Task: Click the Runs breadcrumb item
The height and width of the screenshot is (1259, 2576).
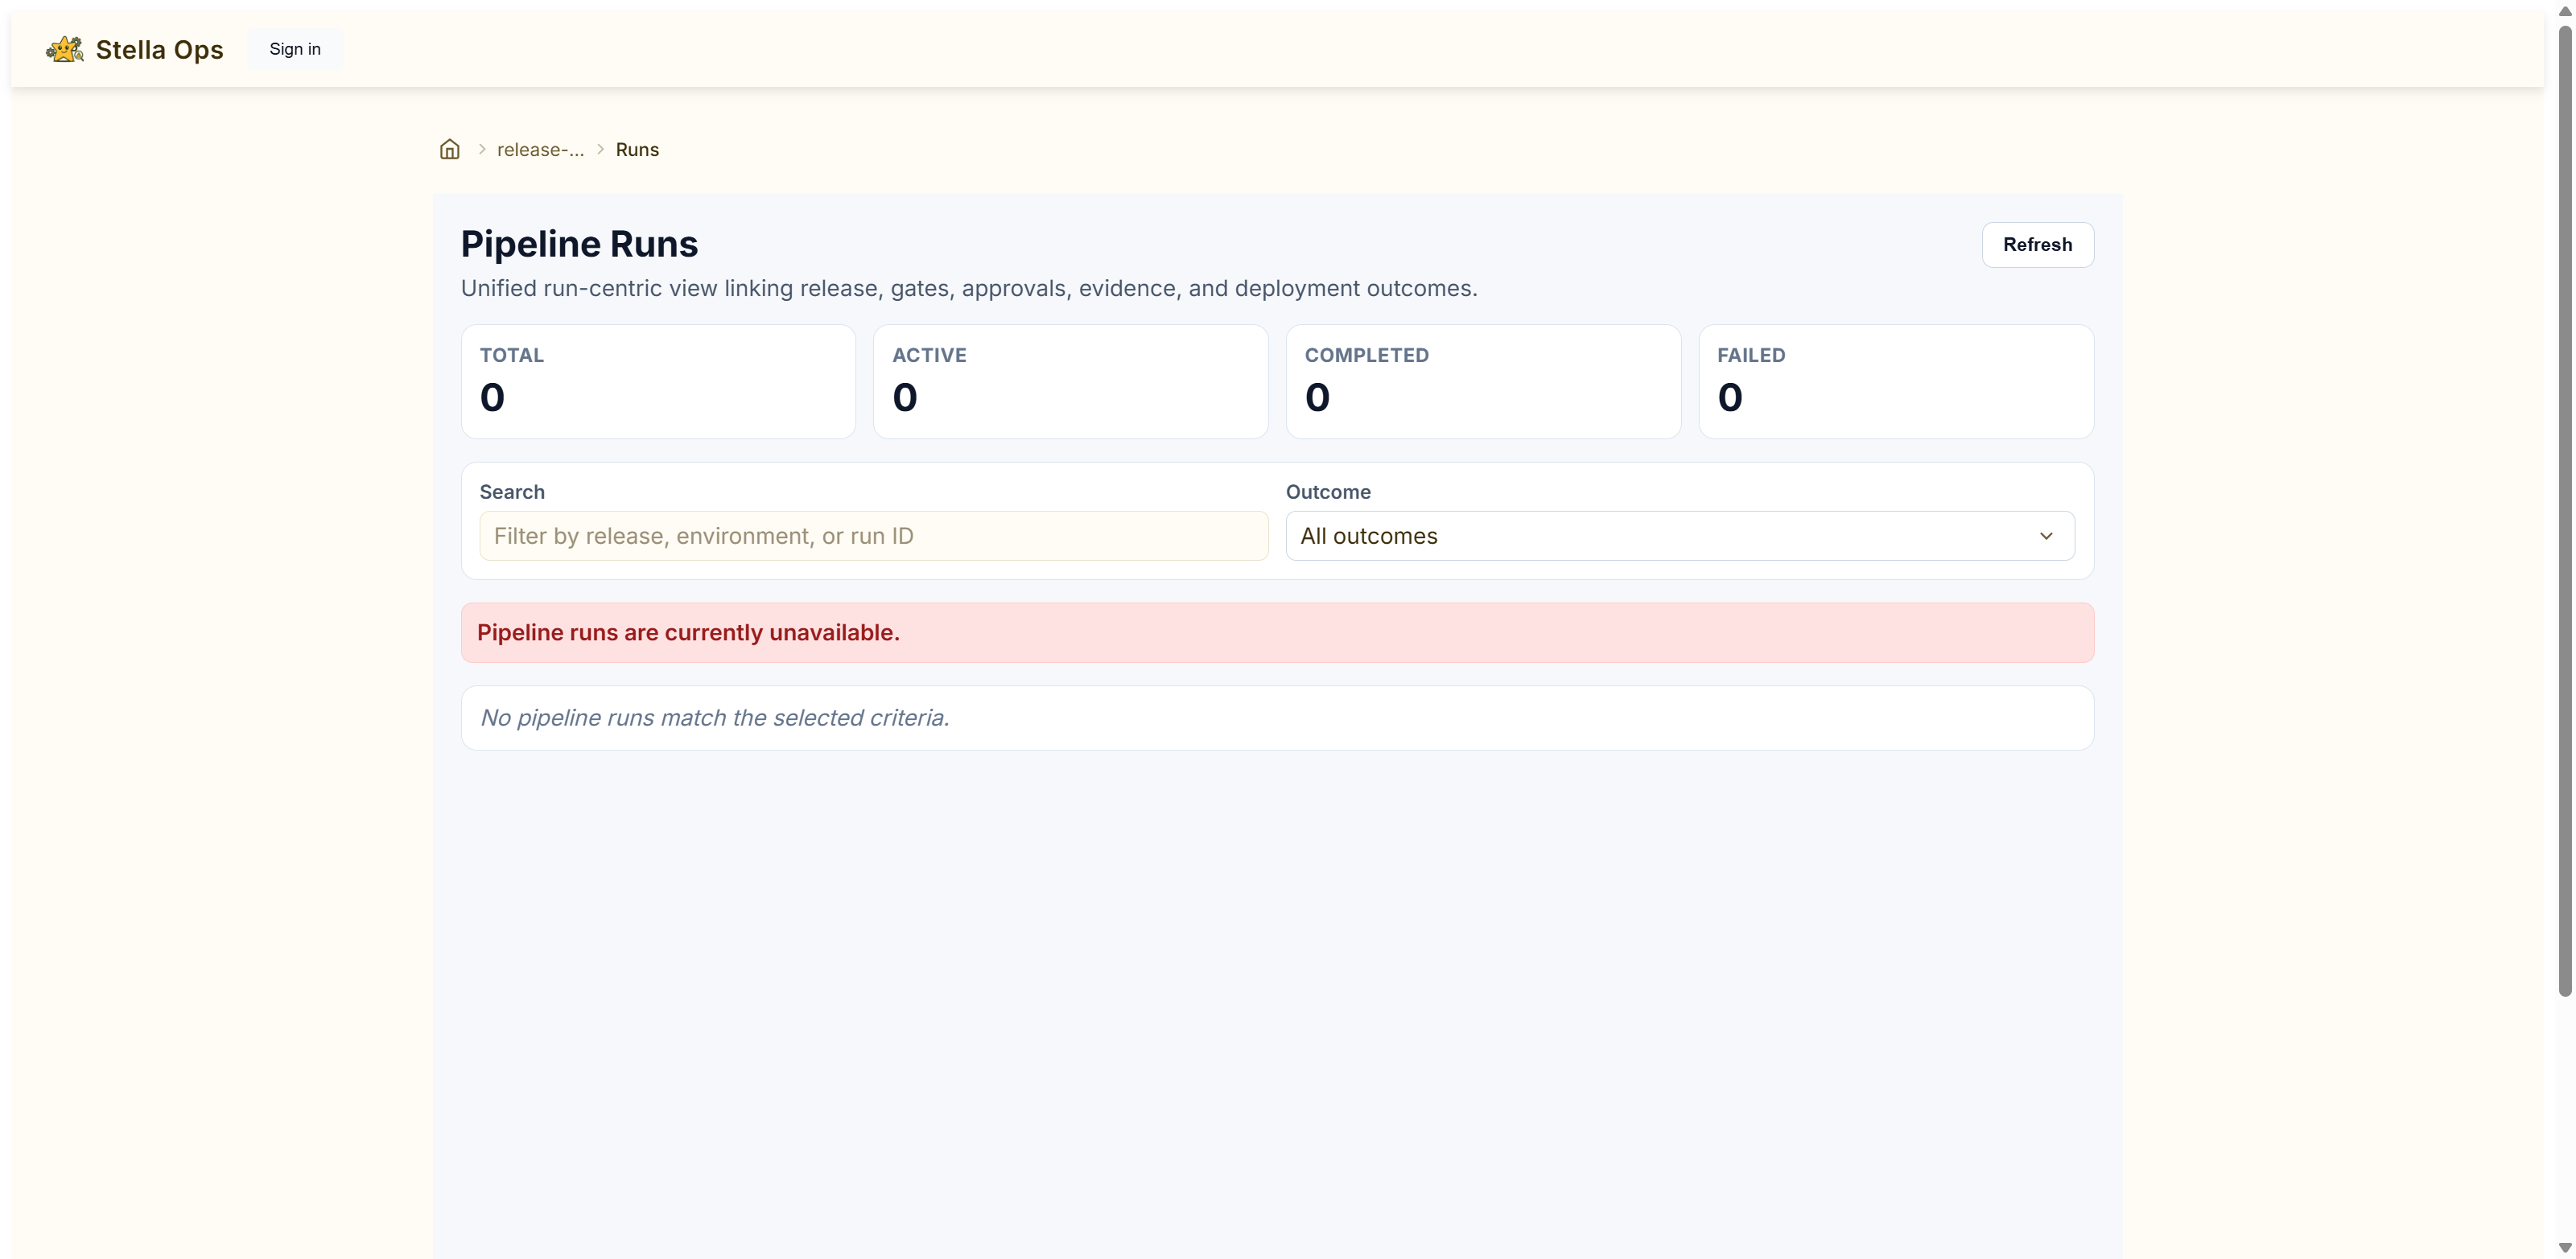Action: click(x=637, y=149)
